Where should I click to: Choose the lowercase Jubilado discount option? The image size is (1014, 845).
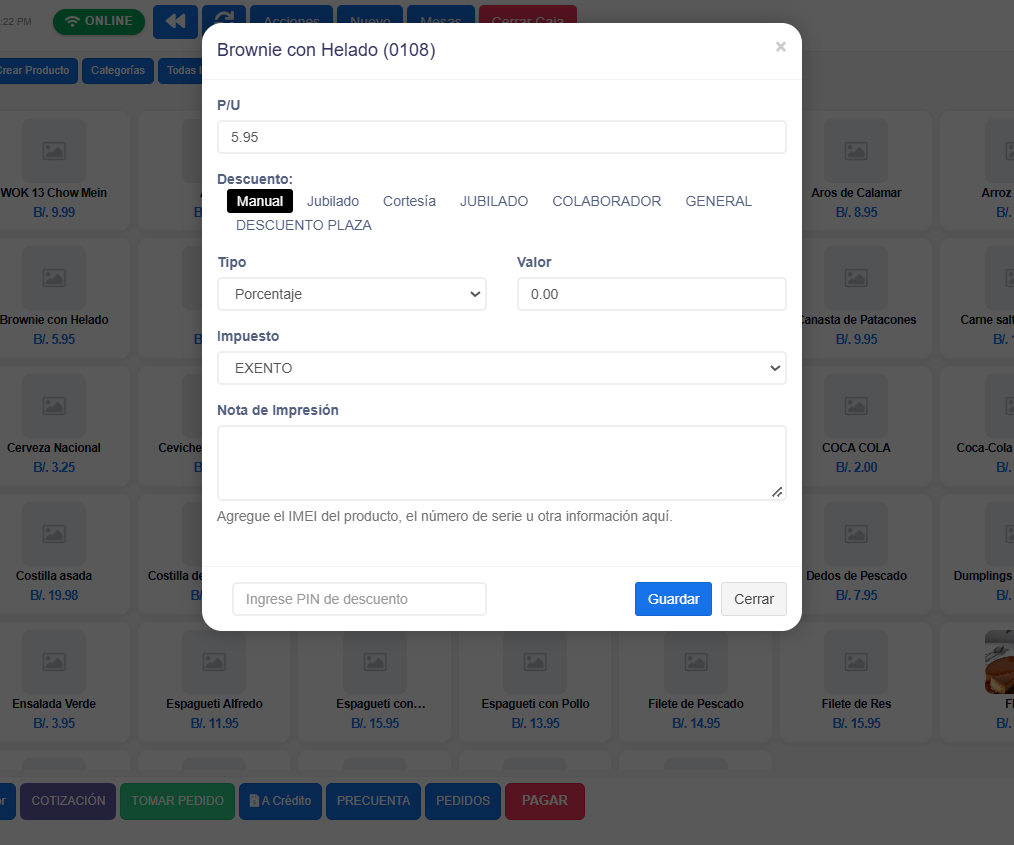coord(333,201)
